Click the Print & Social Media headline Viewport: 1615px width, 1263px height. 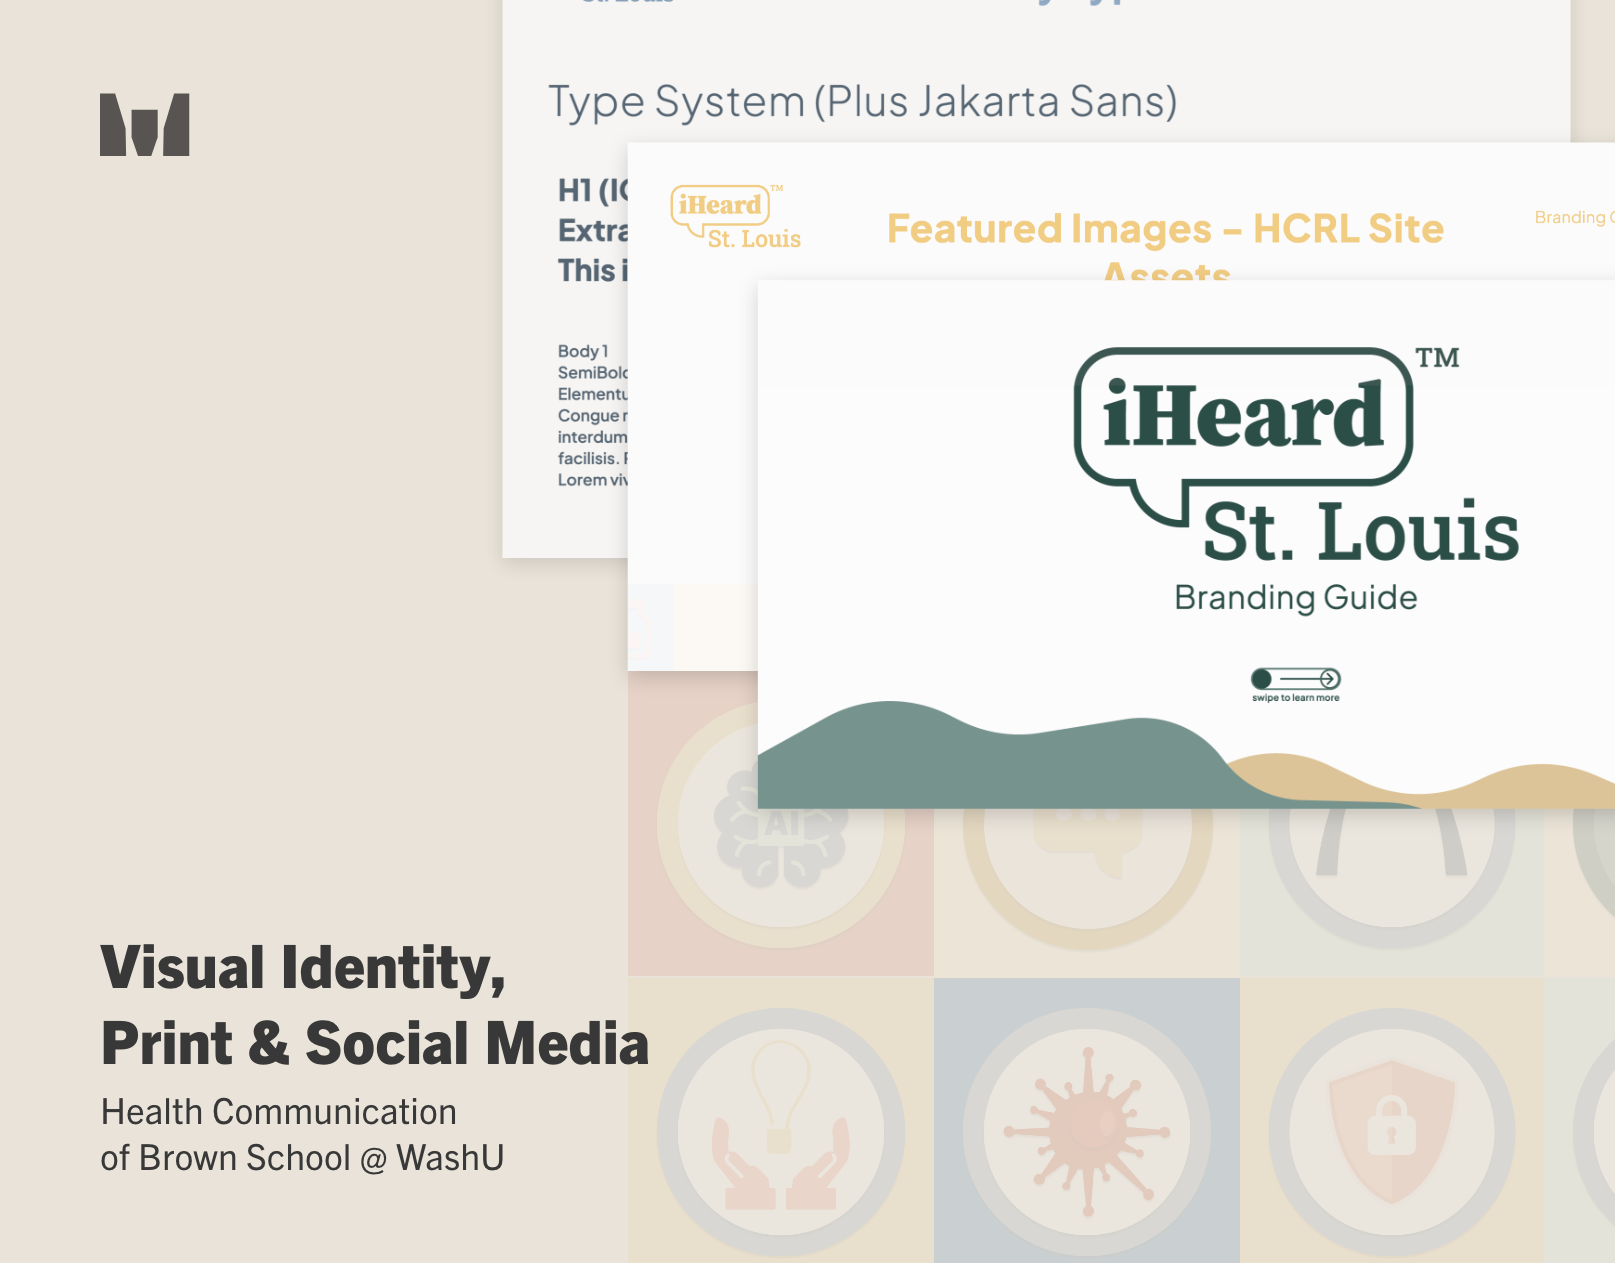click(375, 1043)
